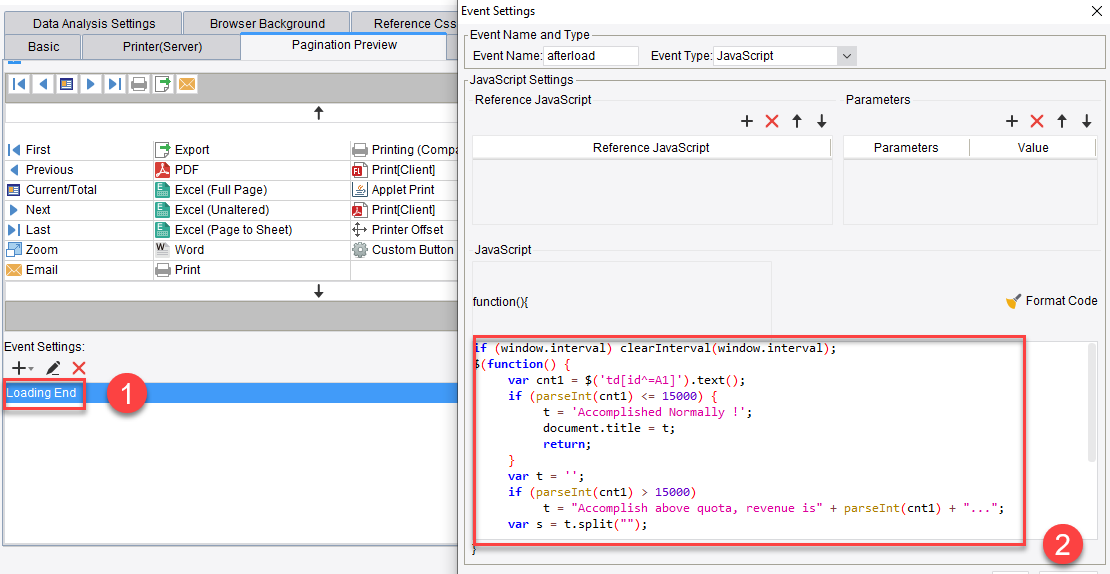Close the Event Settings dialog
This screenshot has height=574, width=1110.
1097,11
